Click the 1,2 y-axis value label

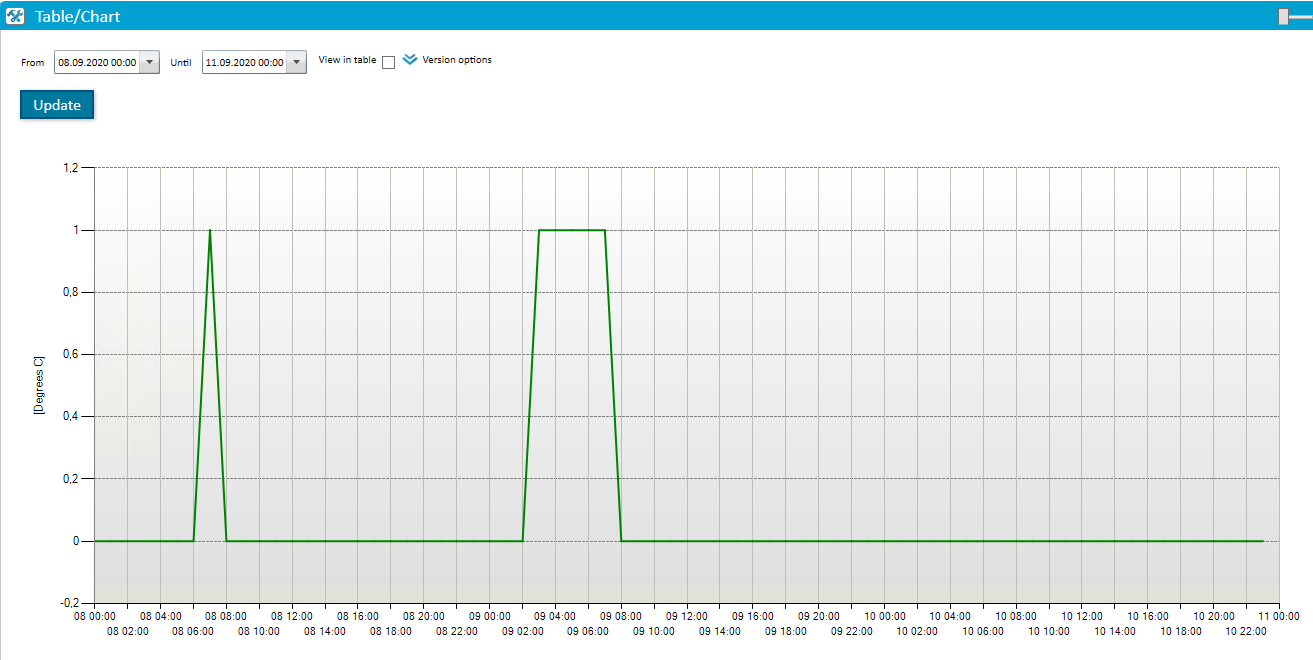click(x=70, y=168)
